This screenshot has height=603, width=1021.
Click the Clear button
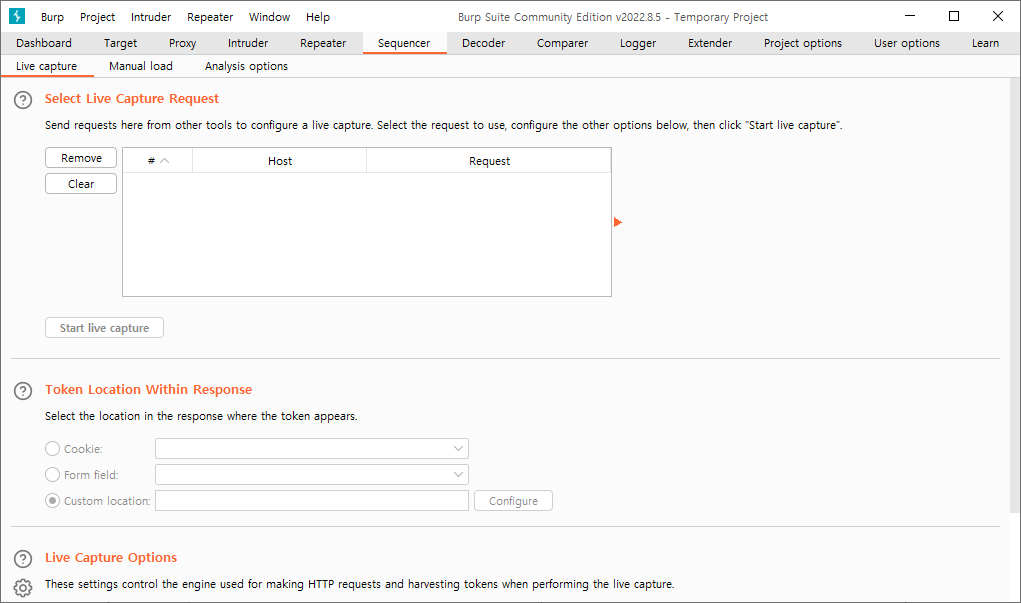(x=81, y=184)
